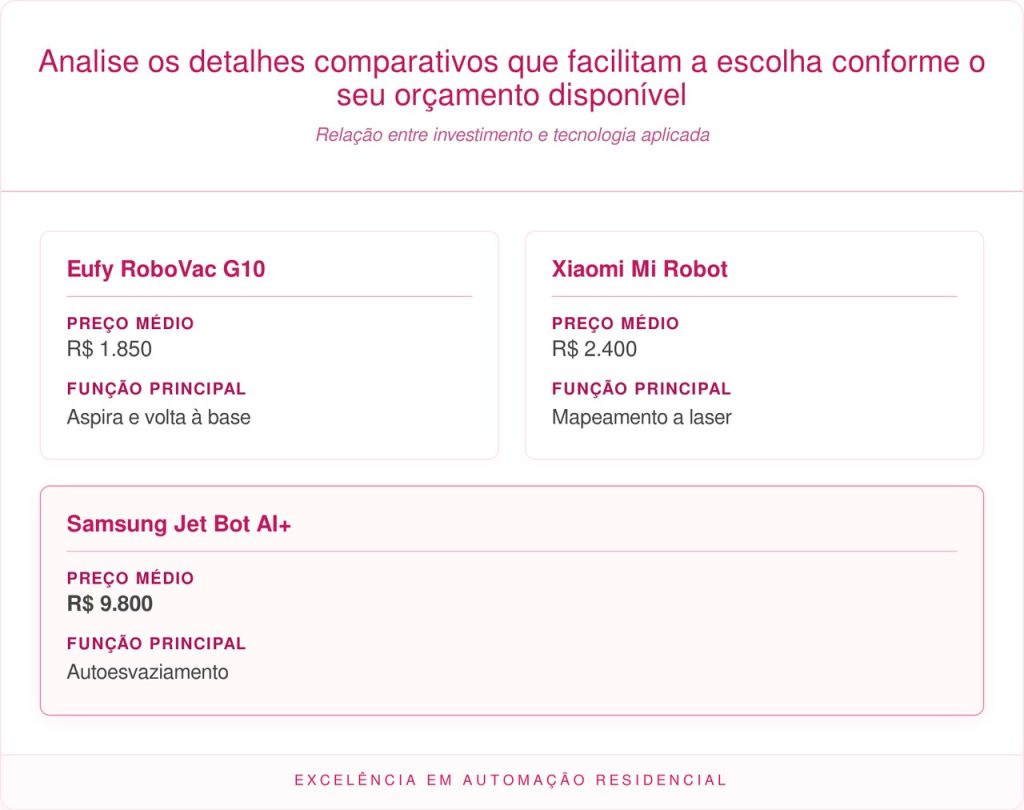Click the divider line under Eufy title
The image size is (1024, 810).
pyautogui.click(x=269, y=296)
